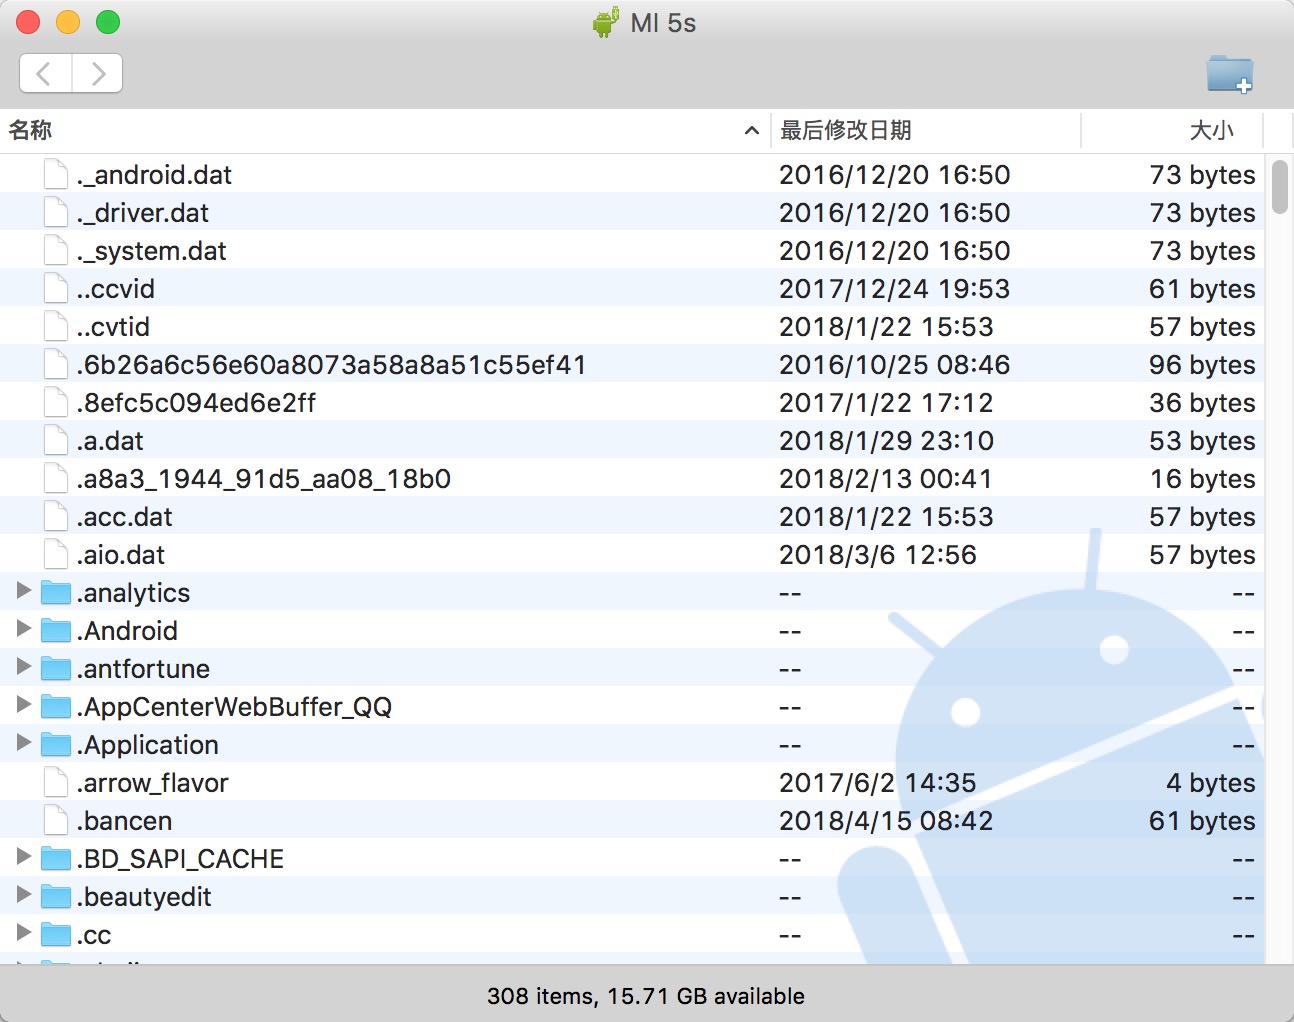Select the ._driver.dat file icon
Image resolution: width=1294 pixels, height=1022 pixels.
click(56, 212)
